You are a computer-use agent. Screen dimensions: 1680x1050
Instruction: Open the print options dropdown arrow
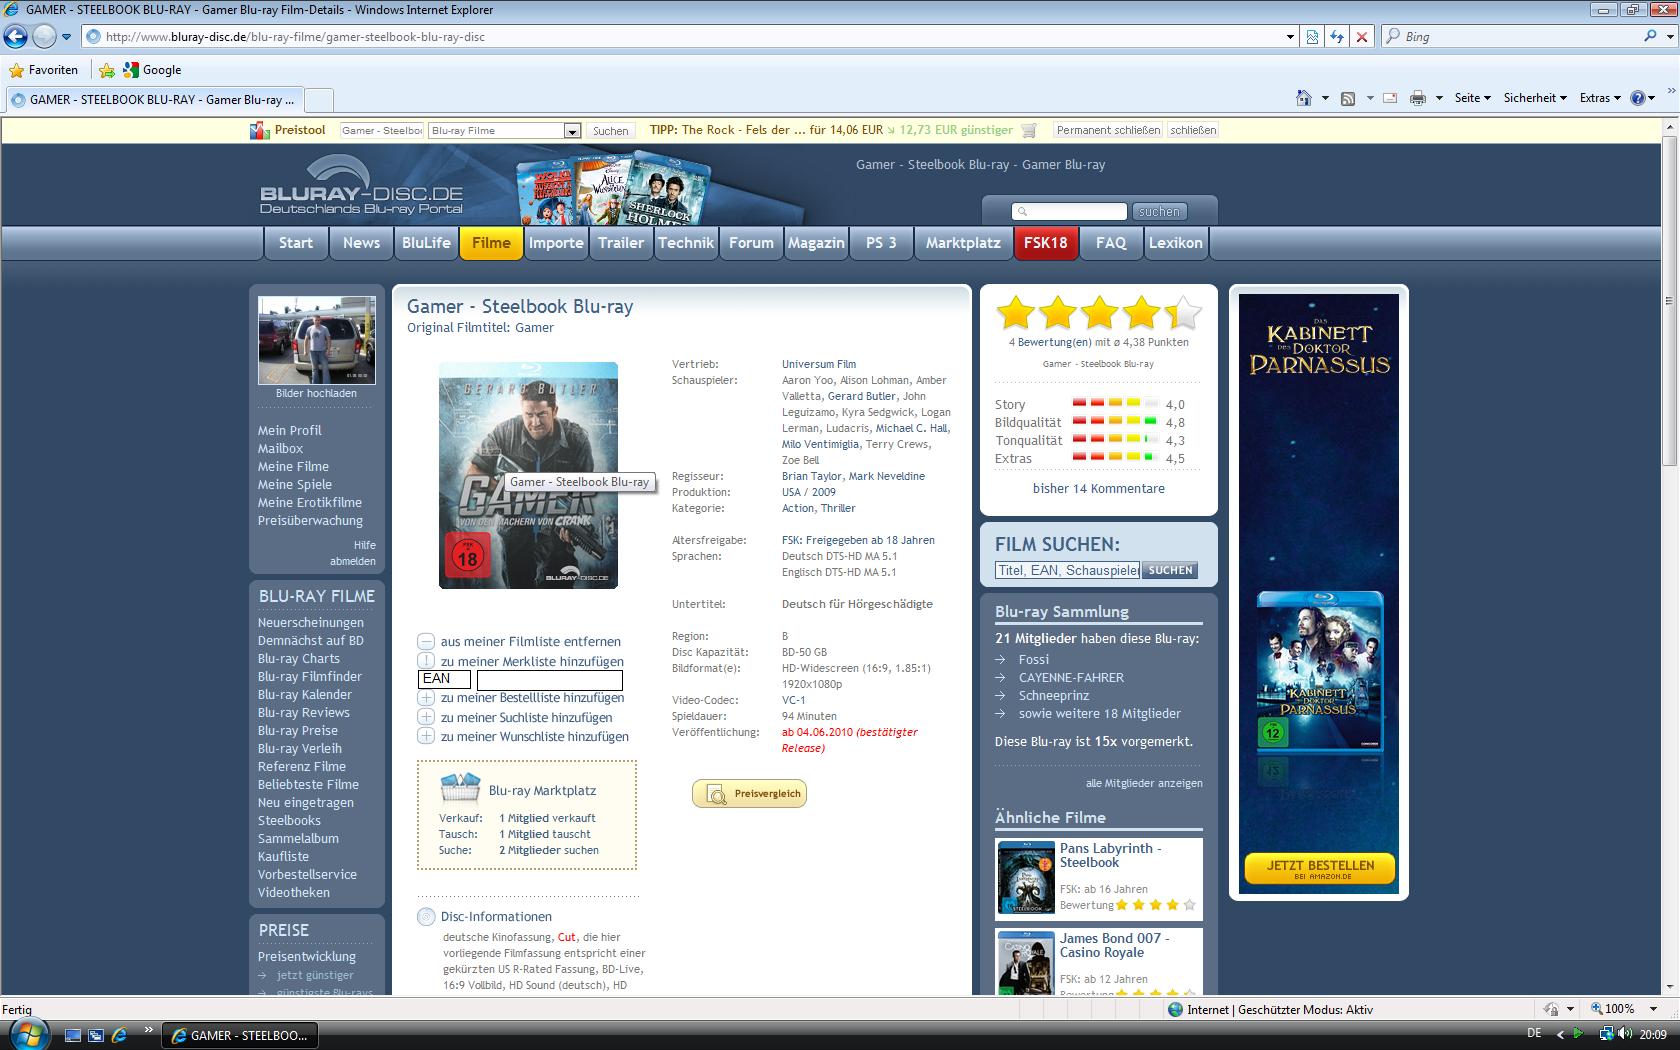point(1439,98)
